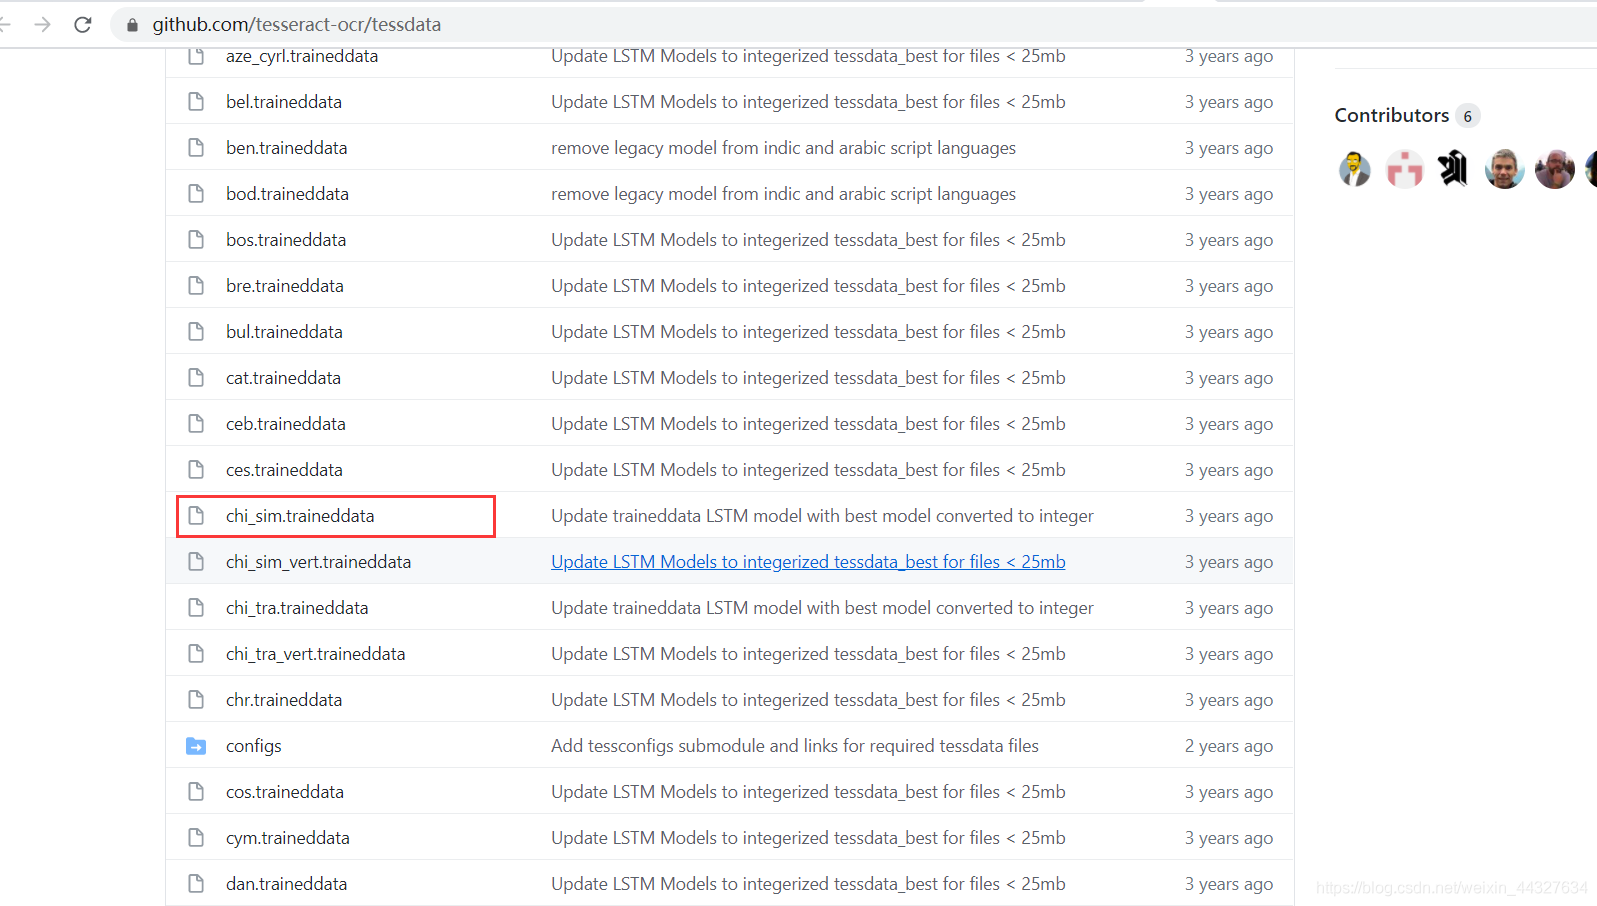Click file icon beside cym.traineddata
The image size is (1597, 906).
point(196,838)
